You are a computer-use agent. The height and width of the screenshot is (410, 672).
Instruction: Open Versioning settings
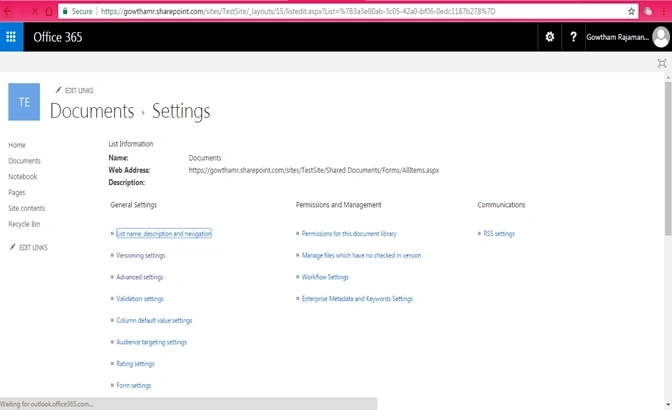141,255
